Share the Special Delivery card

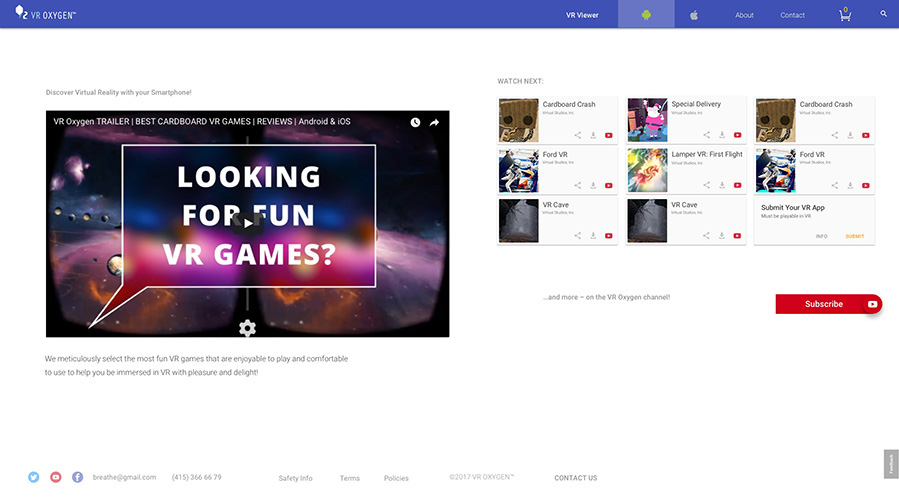(x=706, y=135)
